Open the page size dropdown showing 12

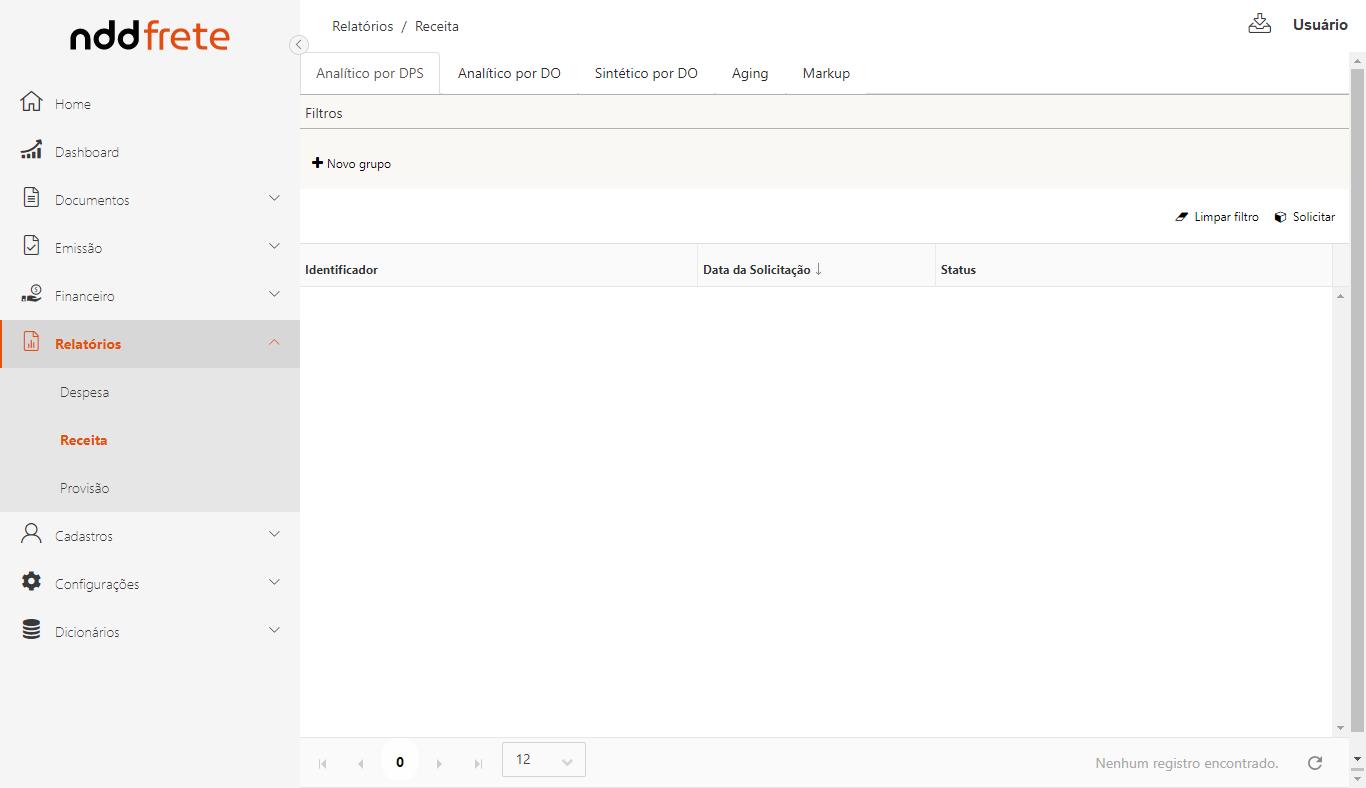pyautogui.click(x=543, y=760)
